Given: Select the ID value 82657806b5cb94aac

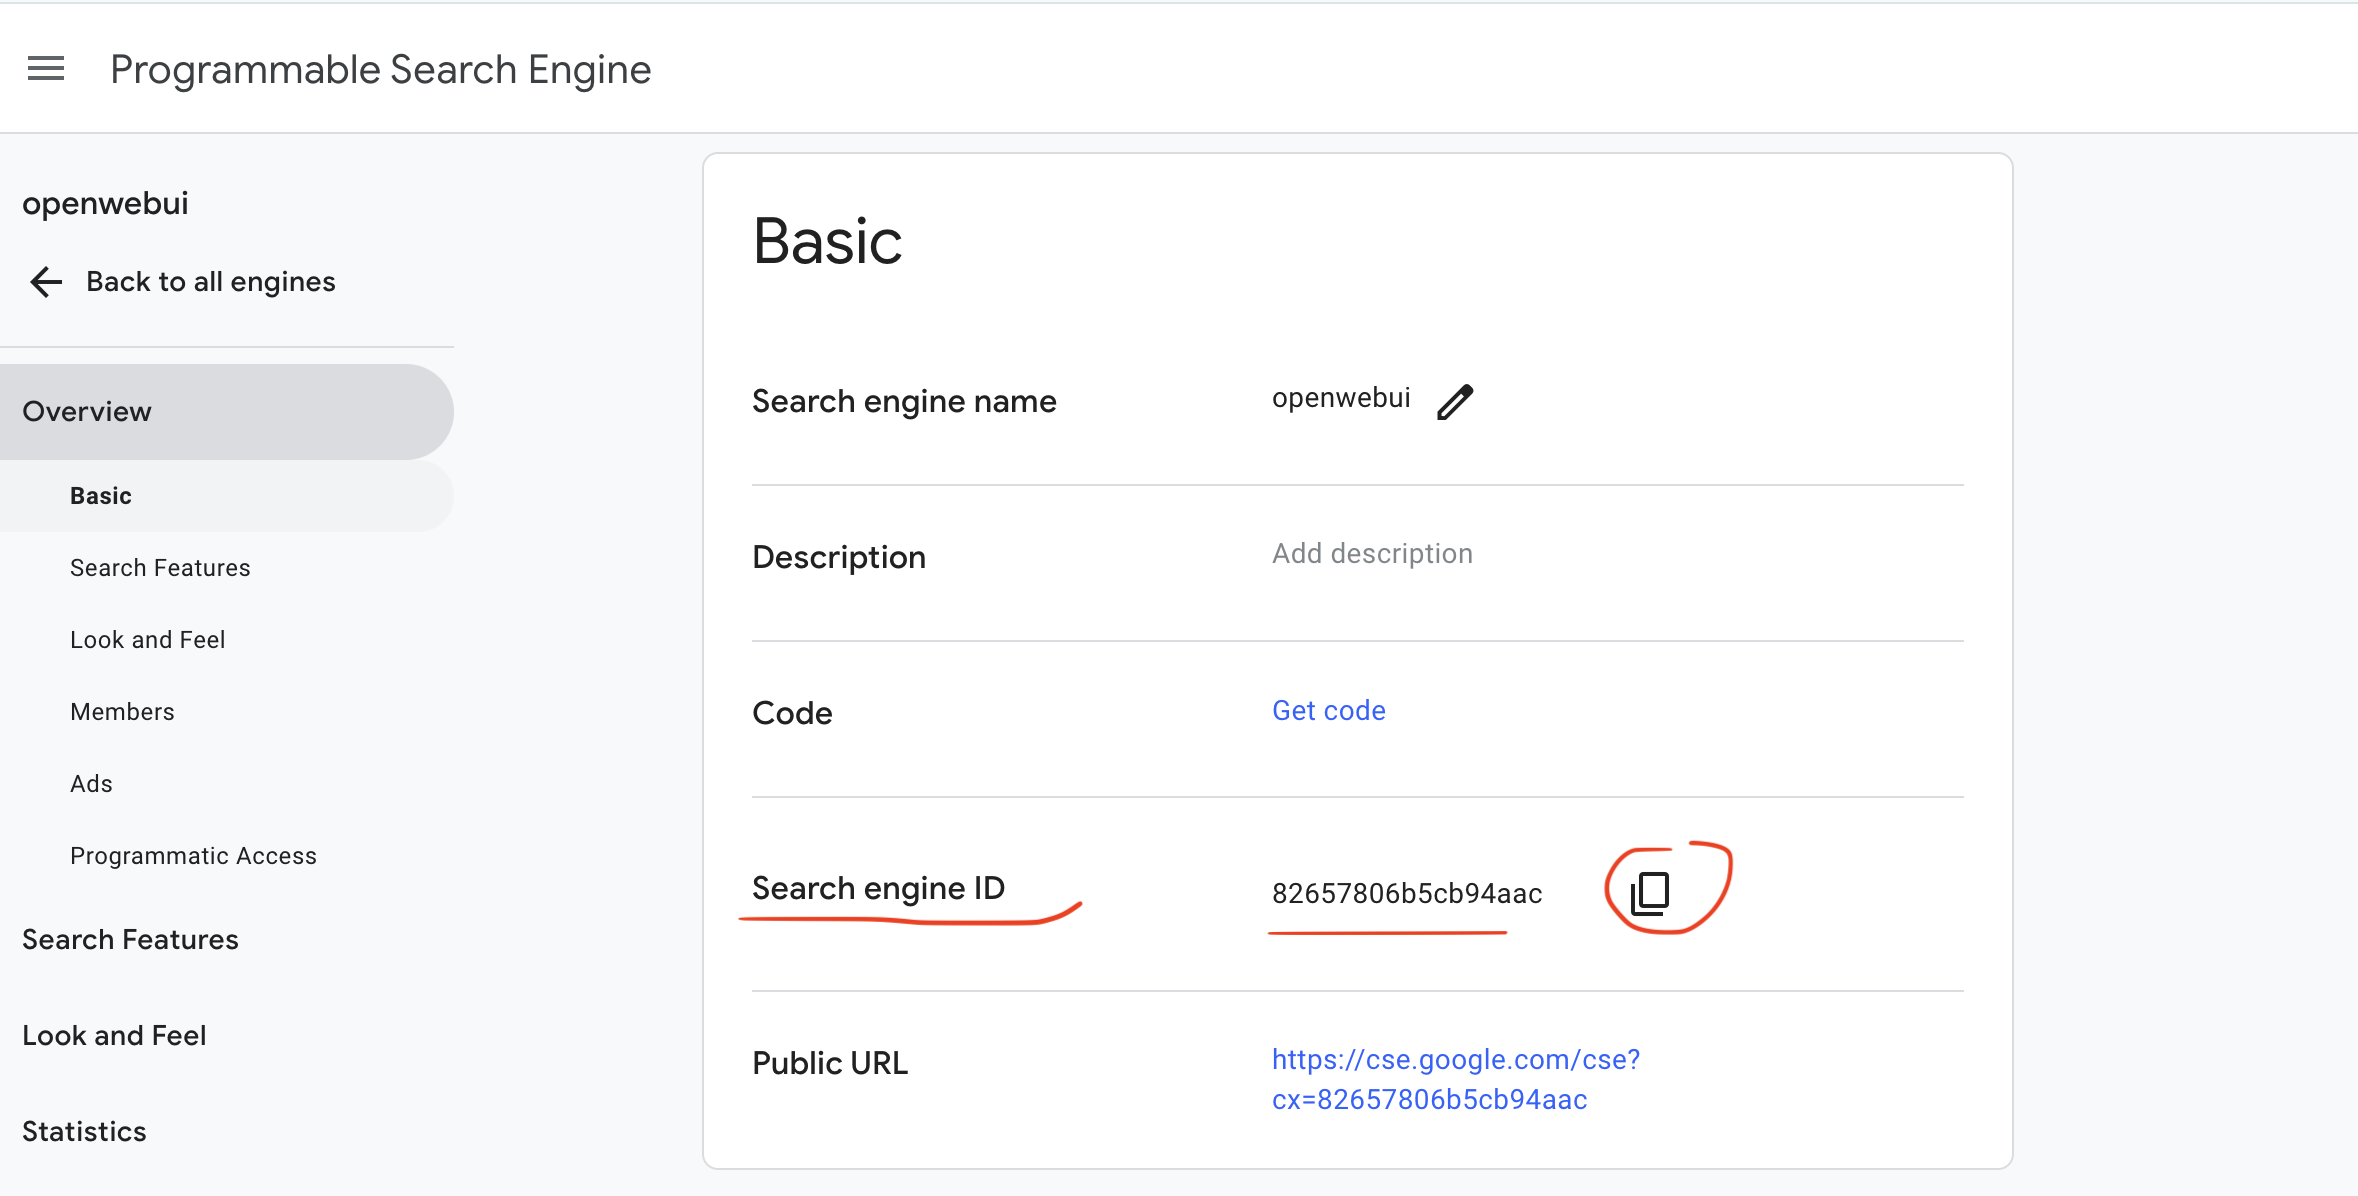Looking at the screenshot, I should 1407,893.
